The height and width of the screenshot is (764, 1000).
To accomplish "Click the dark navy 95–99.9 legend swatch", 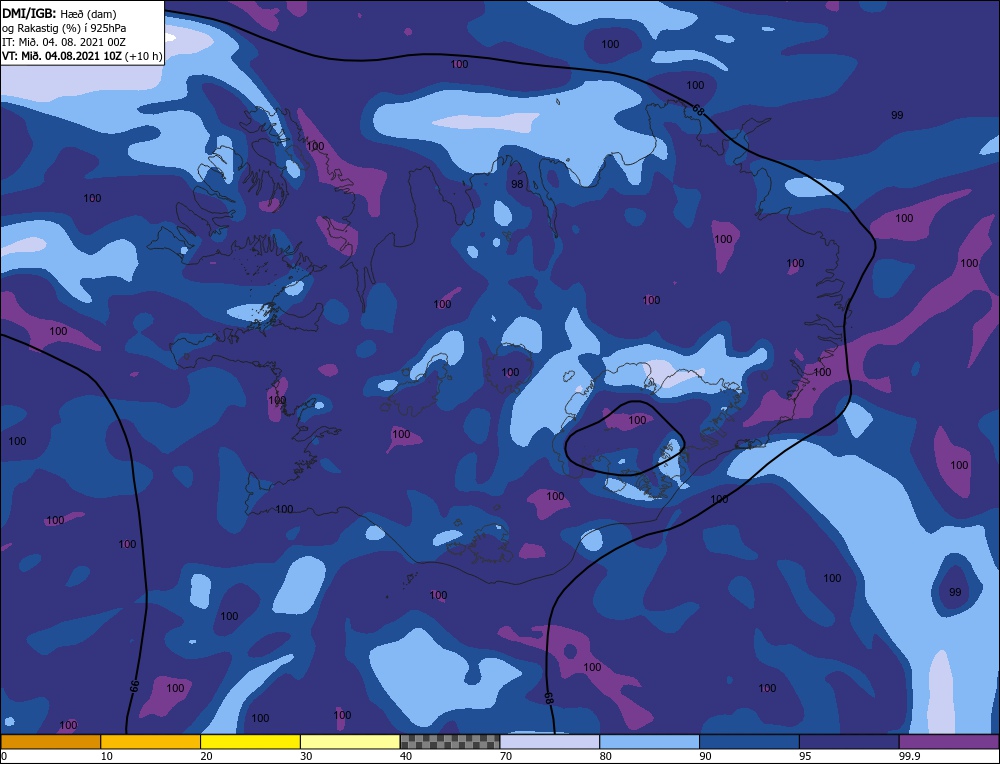I will tap(849, 741).
